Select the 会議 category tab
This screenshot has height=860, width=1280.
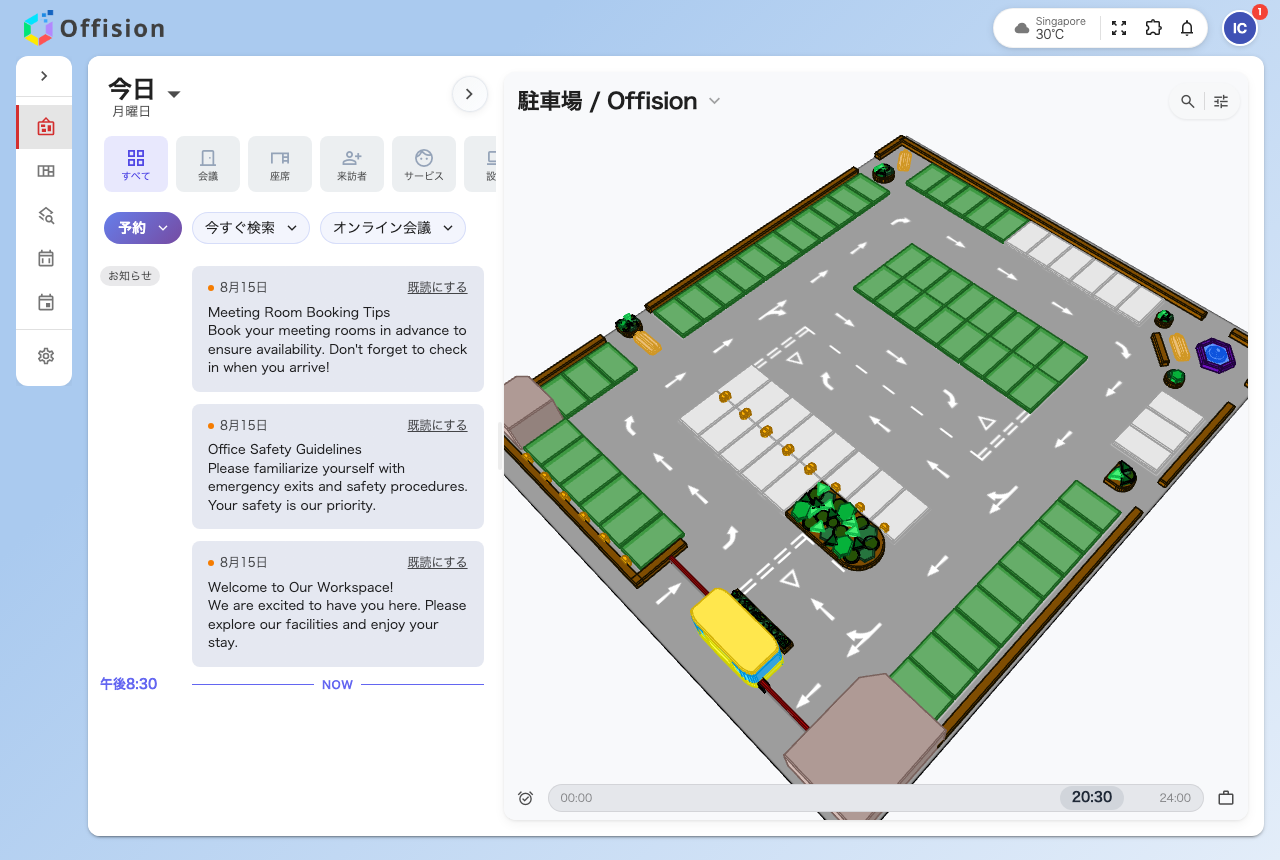coord(208,164)
